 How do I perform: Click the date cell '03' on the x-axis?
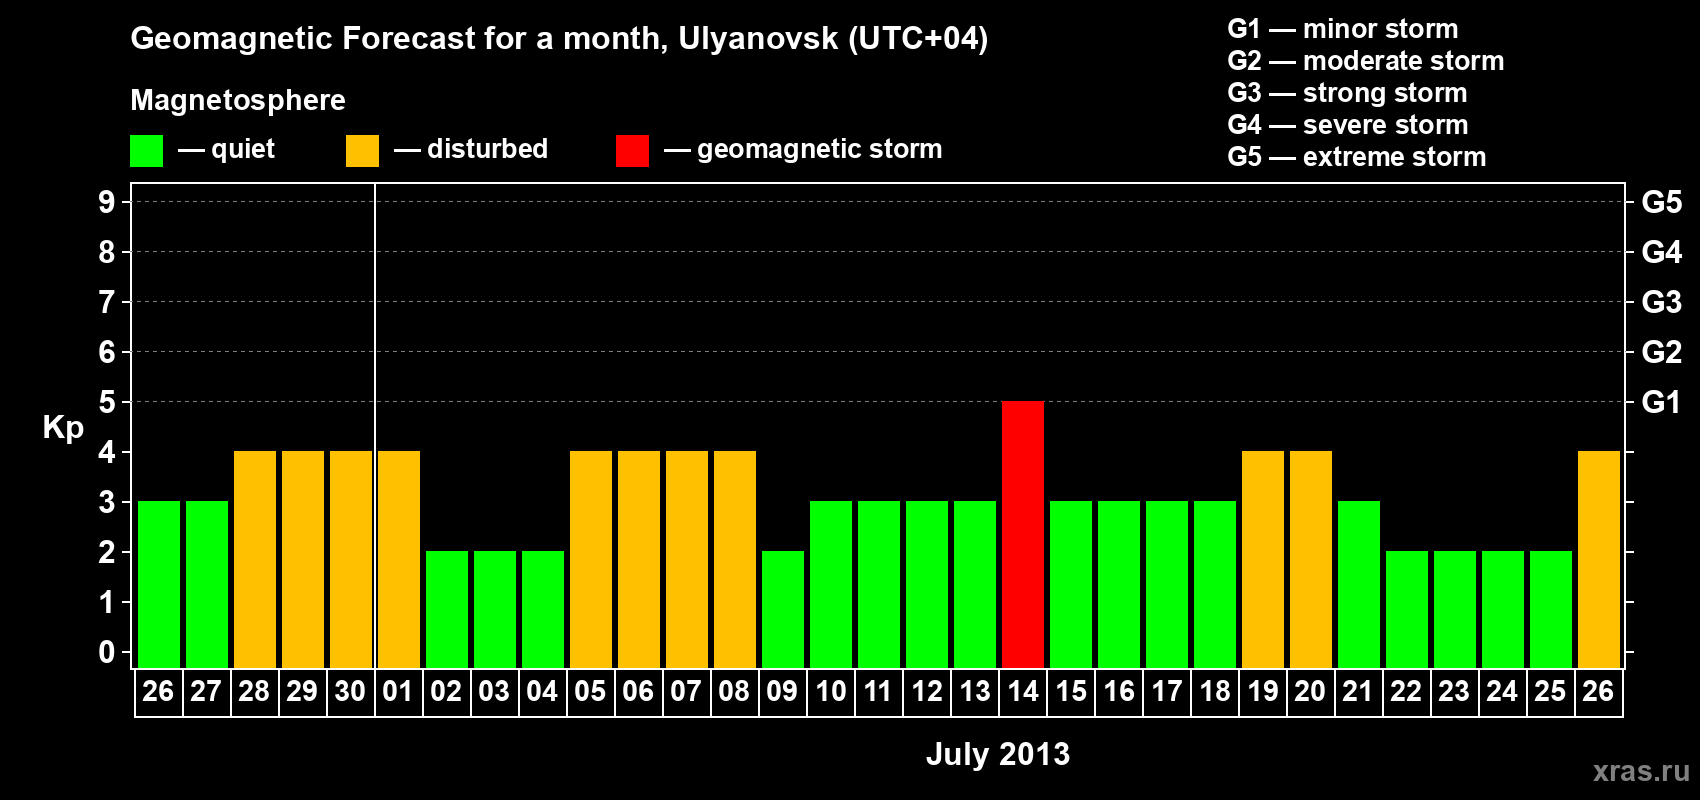495,692
